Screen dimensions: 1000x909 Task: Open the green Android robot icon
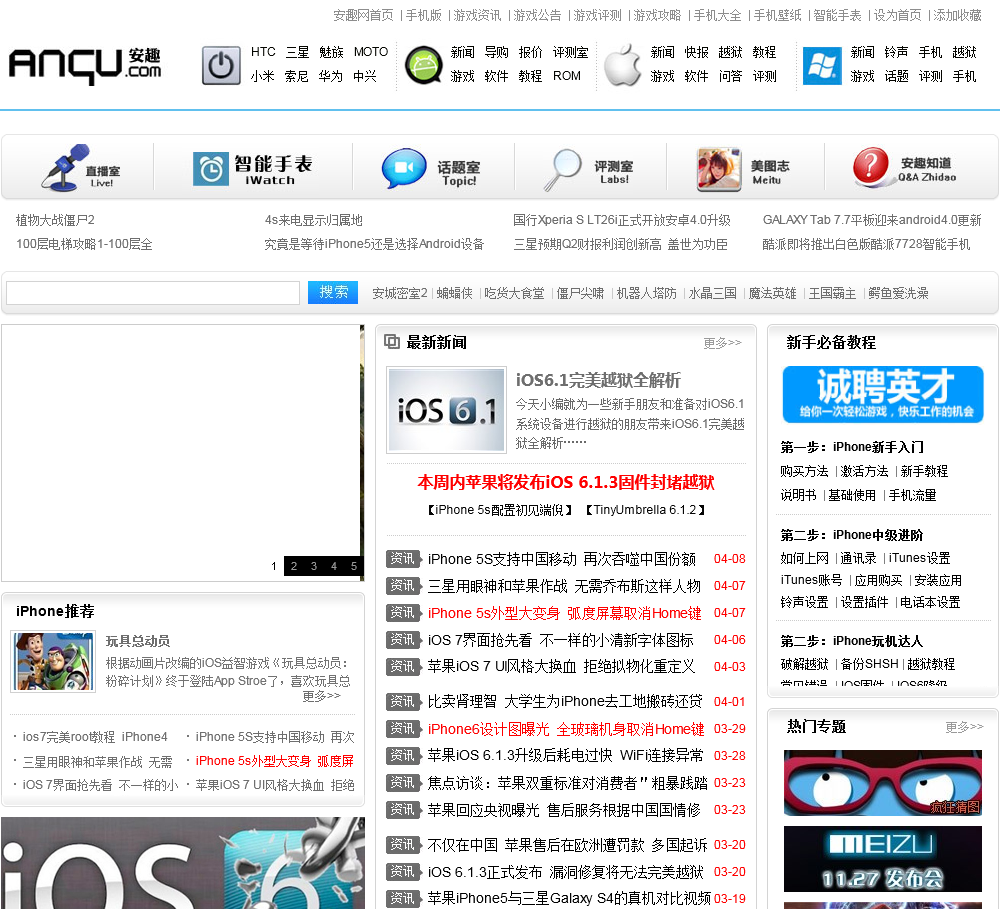click(423, 65)
